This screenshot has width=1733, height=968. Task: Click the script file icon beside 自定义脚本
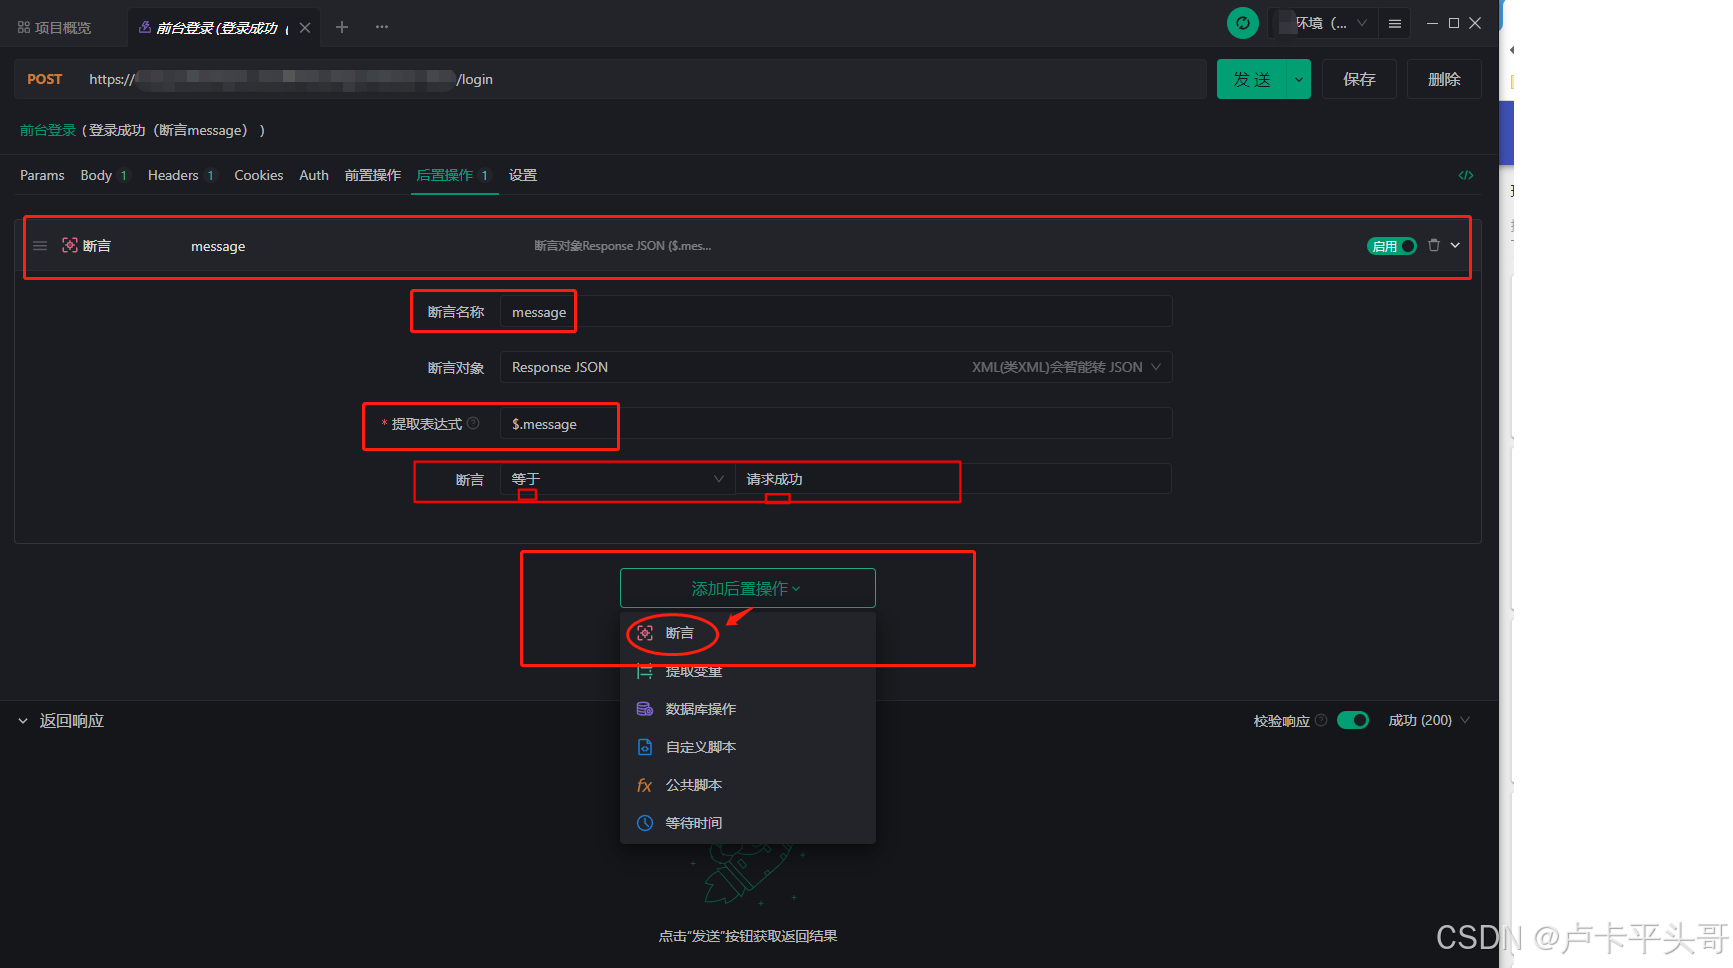click(645, 747)
